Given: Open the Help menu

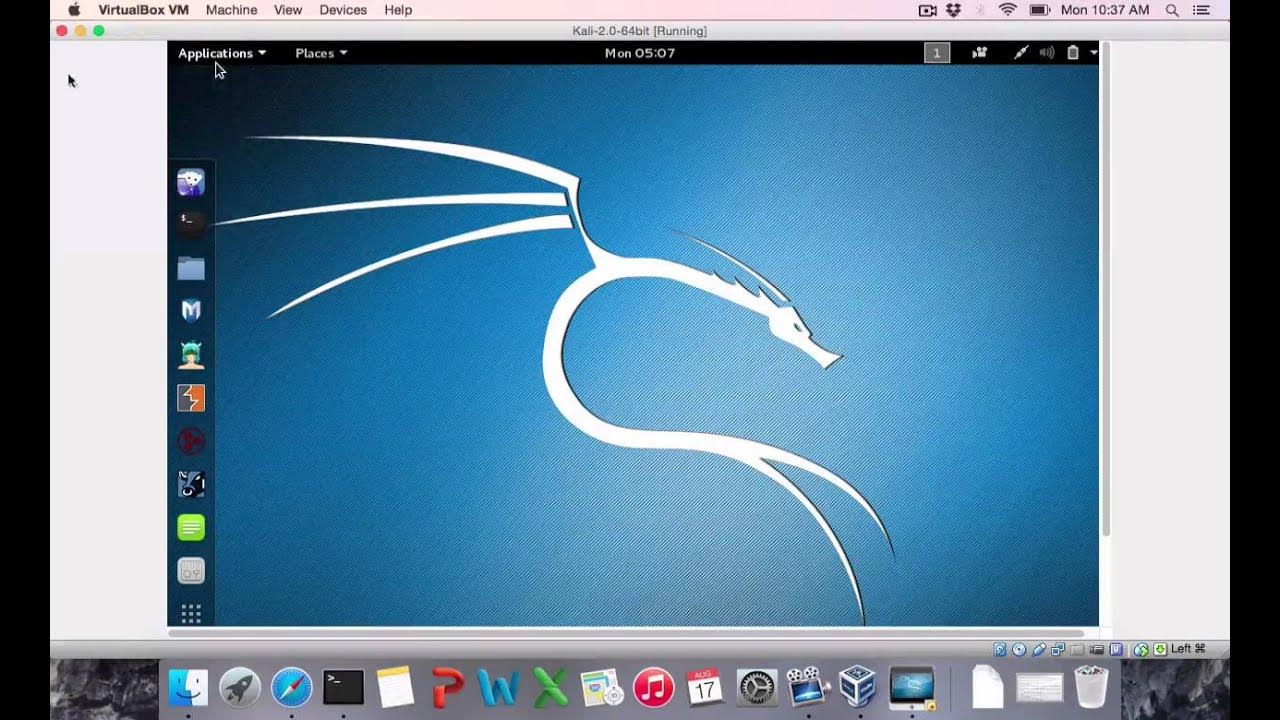Looking at the screenshot, I should [398, 10].
